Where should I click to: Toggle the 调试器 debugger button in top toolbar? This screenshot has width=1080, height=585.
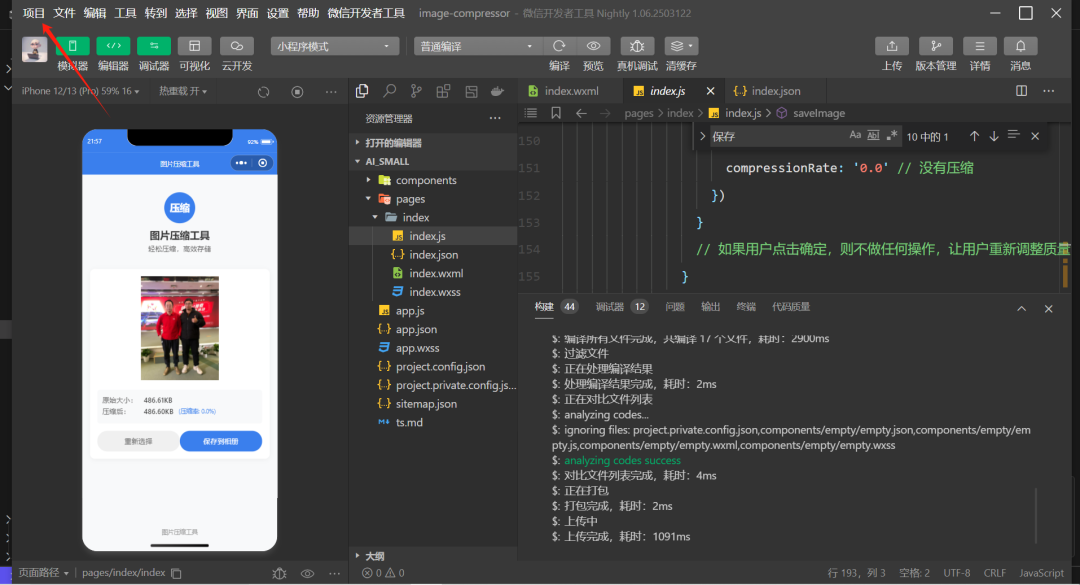(154, 46)
